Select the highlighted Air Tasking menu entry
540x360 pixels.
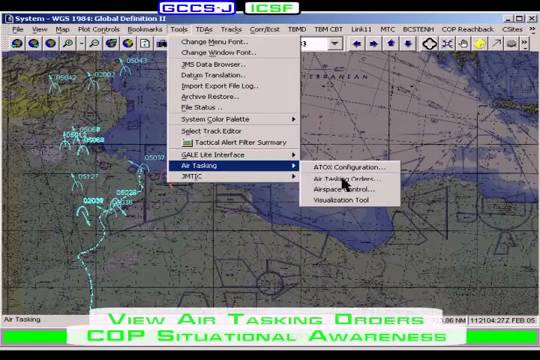pos(234,166)
